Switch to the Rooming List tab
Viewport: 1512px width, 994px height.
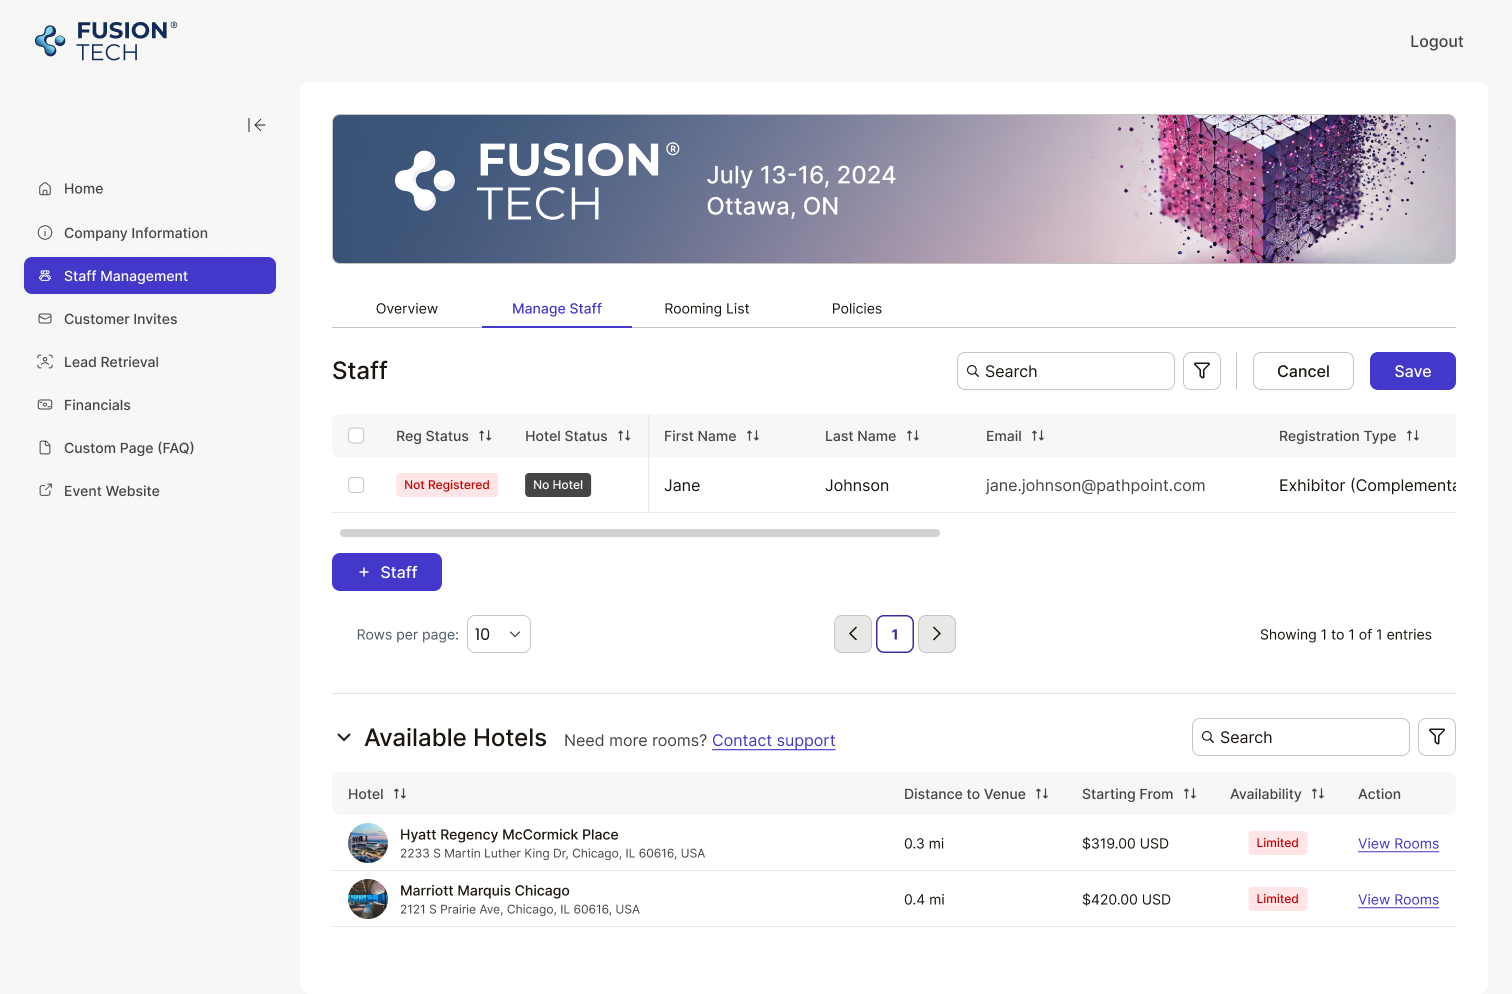tap(707, 309)
